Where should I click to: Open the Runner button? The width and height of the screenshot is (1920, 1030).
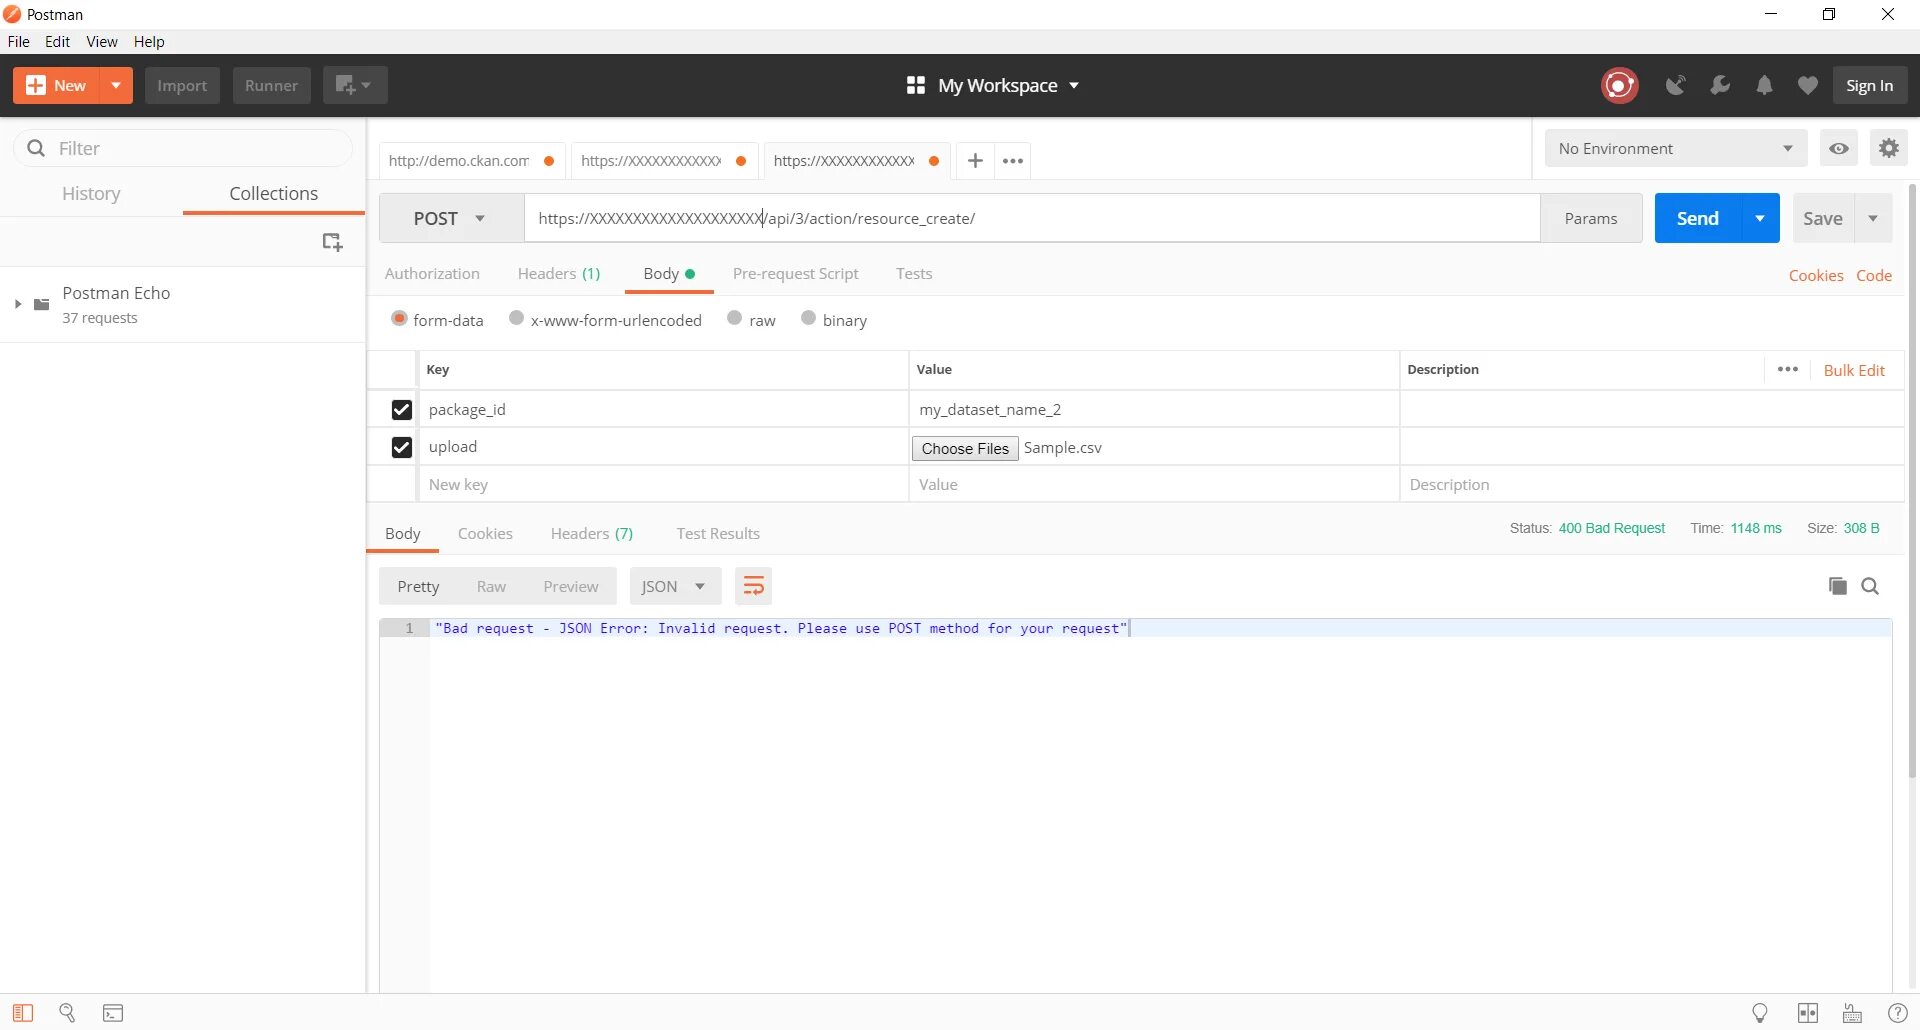[271, 85]
